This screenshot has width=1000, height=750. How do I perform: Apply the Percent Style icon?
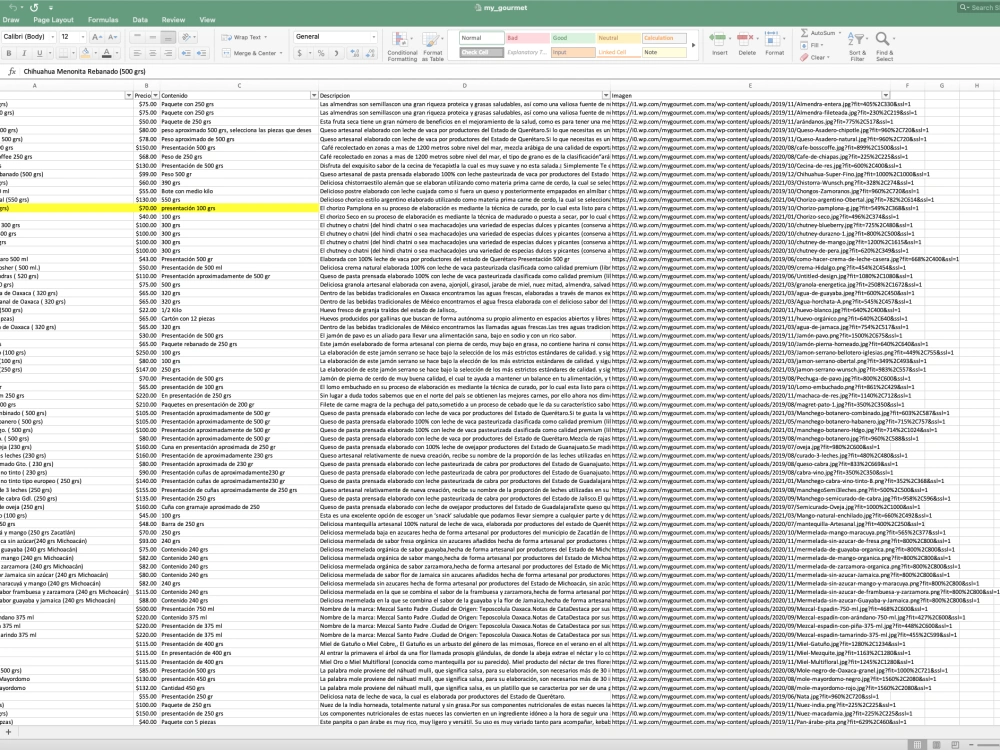click(321, 53)
